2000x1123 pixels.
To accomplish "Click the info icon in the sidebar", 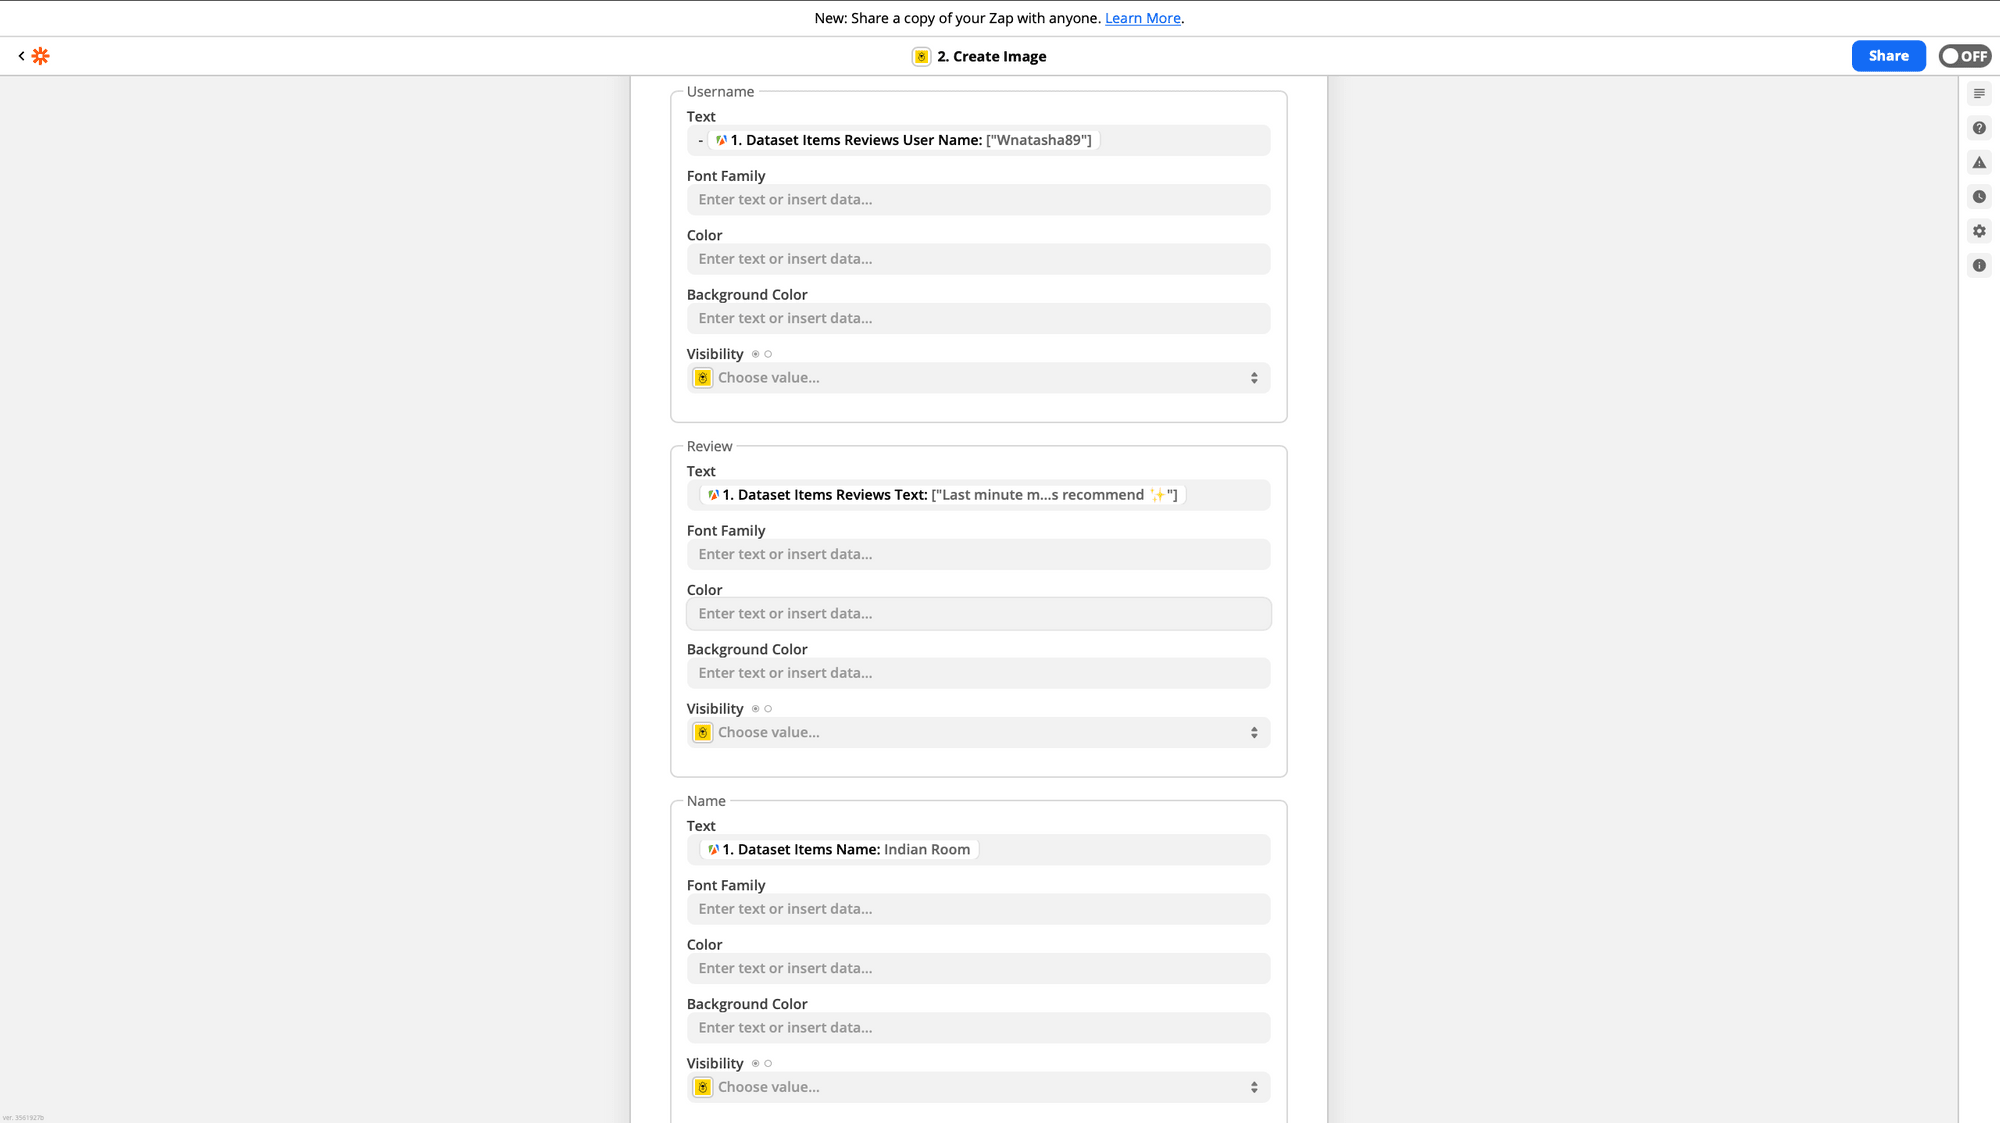I will (1979, 265).
